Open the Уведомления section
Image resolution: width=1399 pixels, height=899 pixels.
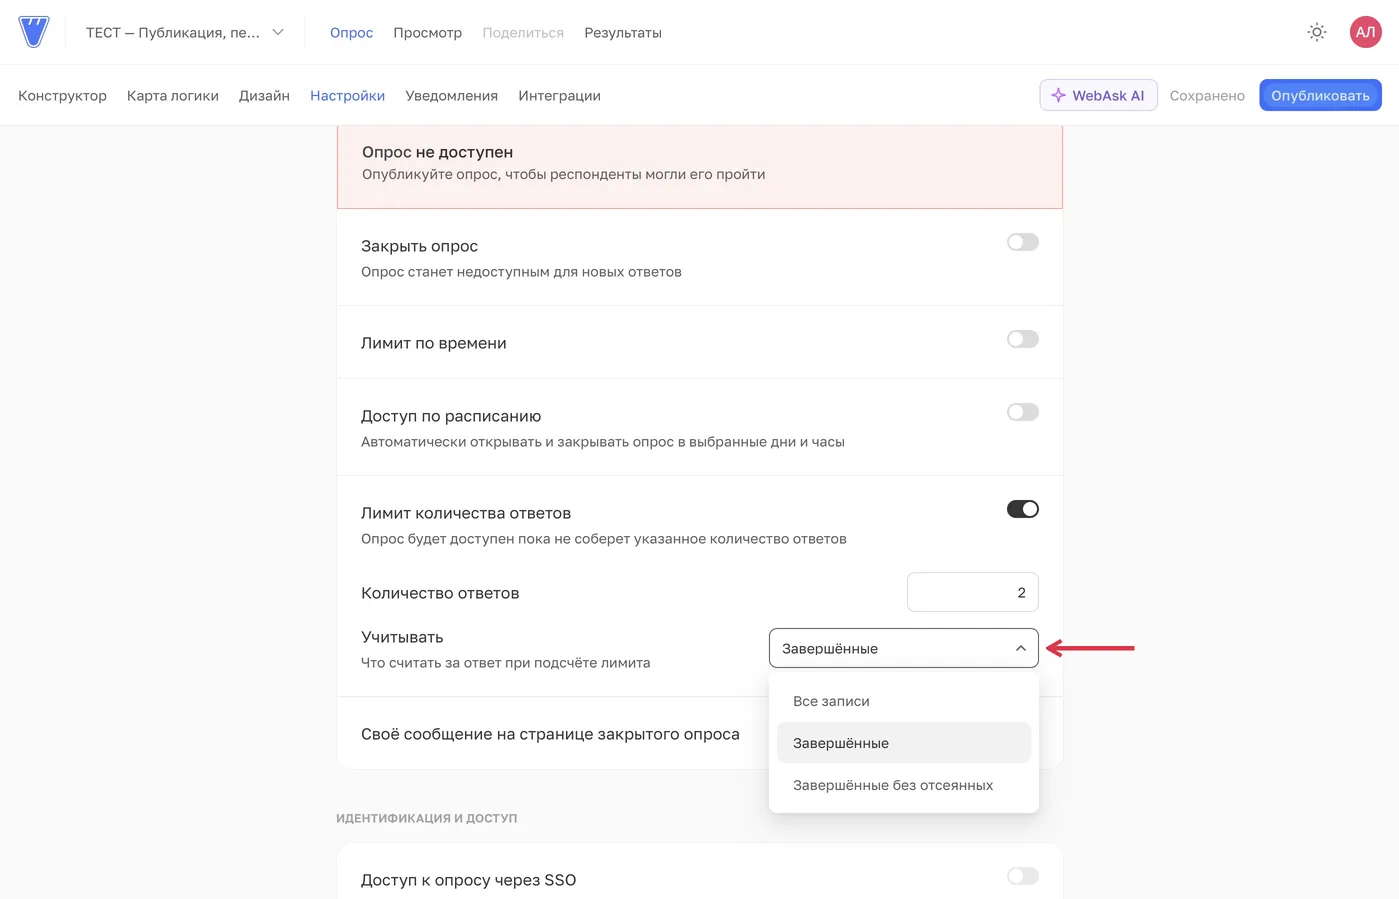(x=451, y=95)
